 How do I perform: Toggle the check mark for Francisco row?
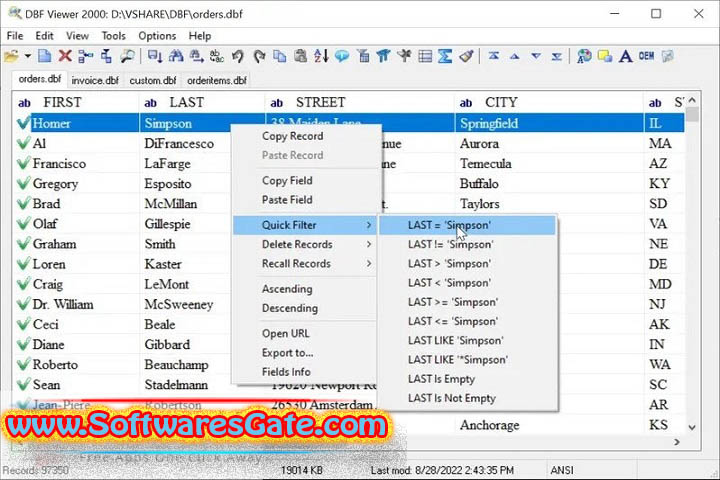23,164
